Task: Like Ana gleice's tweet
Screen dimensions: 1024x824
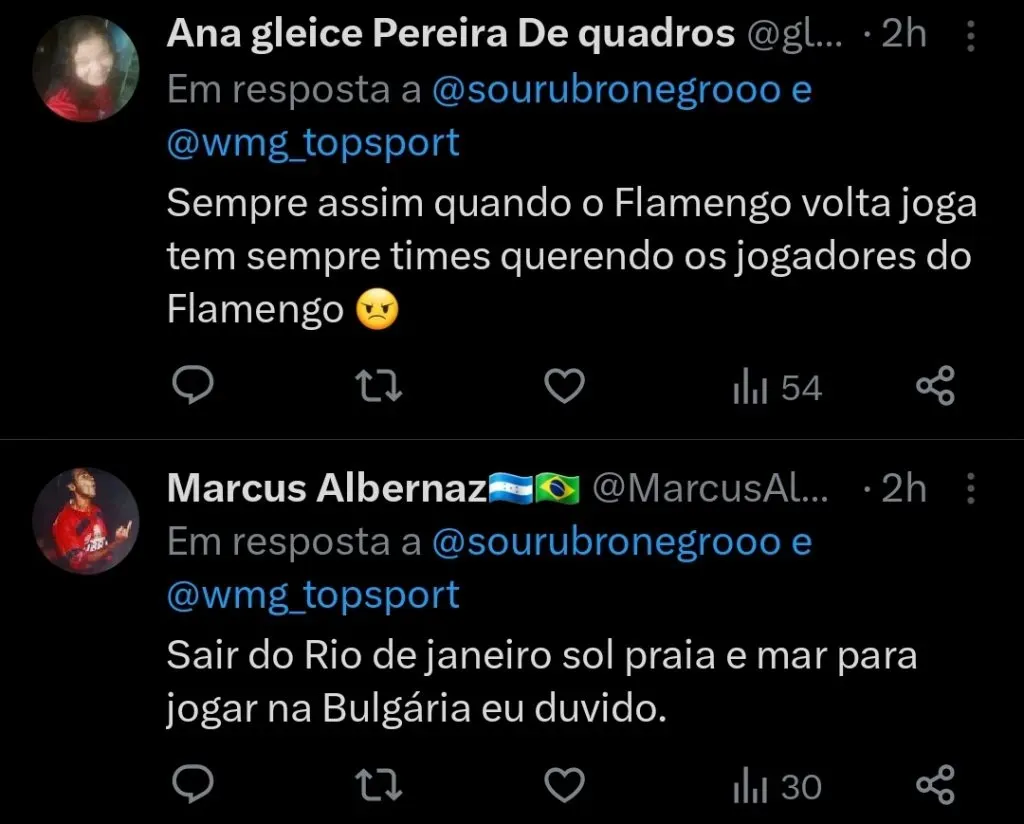Action: pos(563,386)
